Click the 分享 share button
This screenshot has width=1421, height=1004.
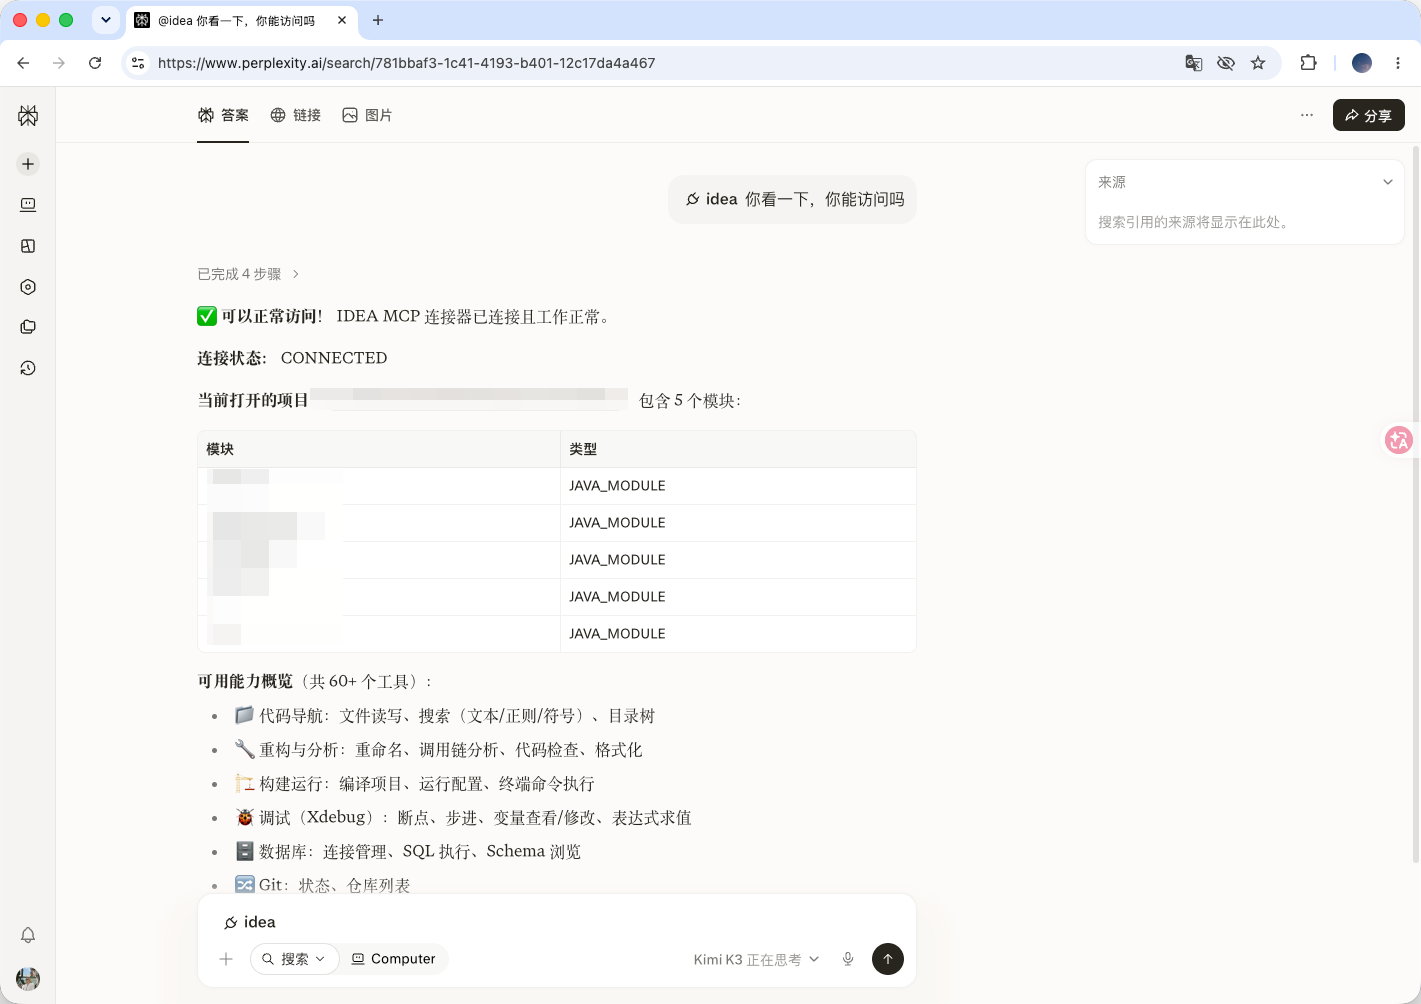point(1368,115)
